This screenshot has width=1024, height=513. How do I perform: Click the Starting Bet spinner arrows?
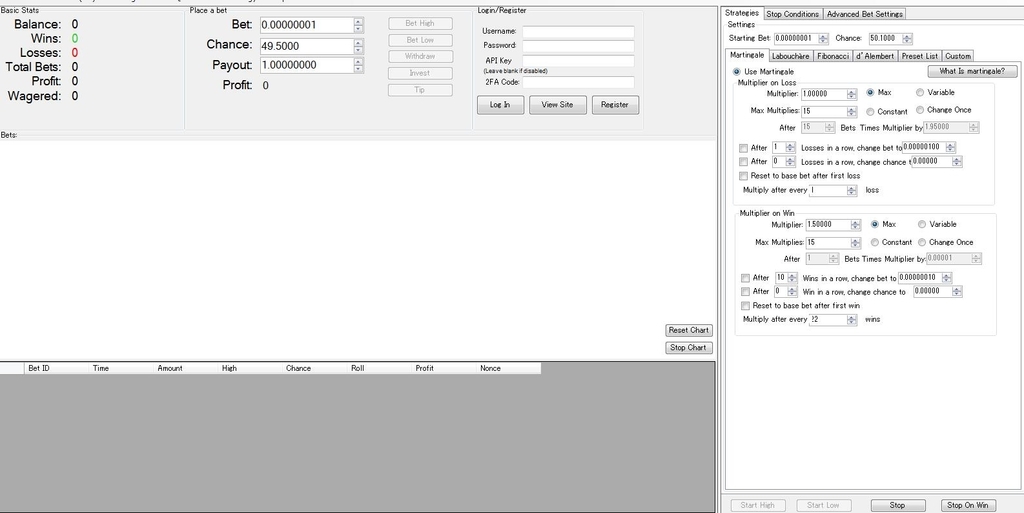pos(823,39)
